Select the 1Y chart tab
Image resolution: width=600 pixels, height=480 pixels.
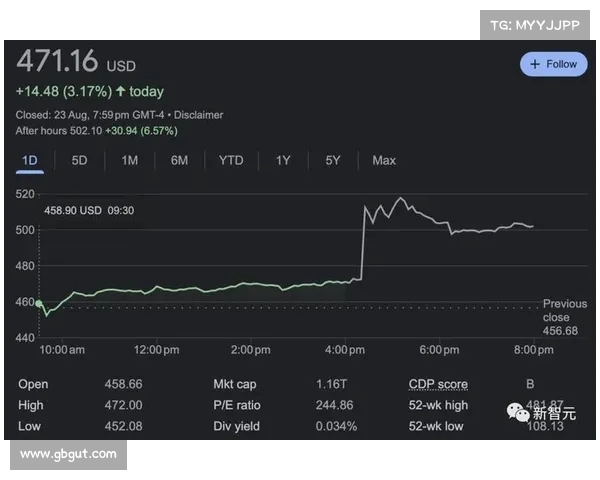(x=283, y=160)
